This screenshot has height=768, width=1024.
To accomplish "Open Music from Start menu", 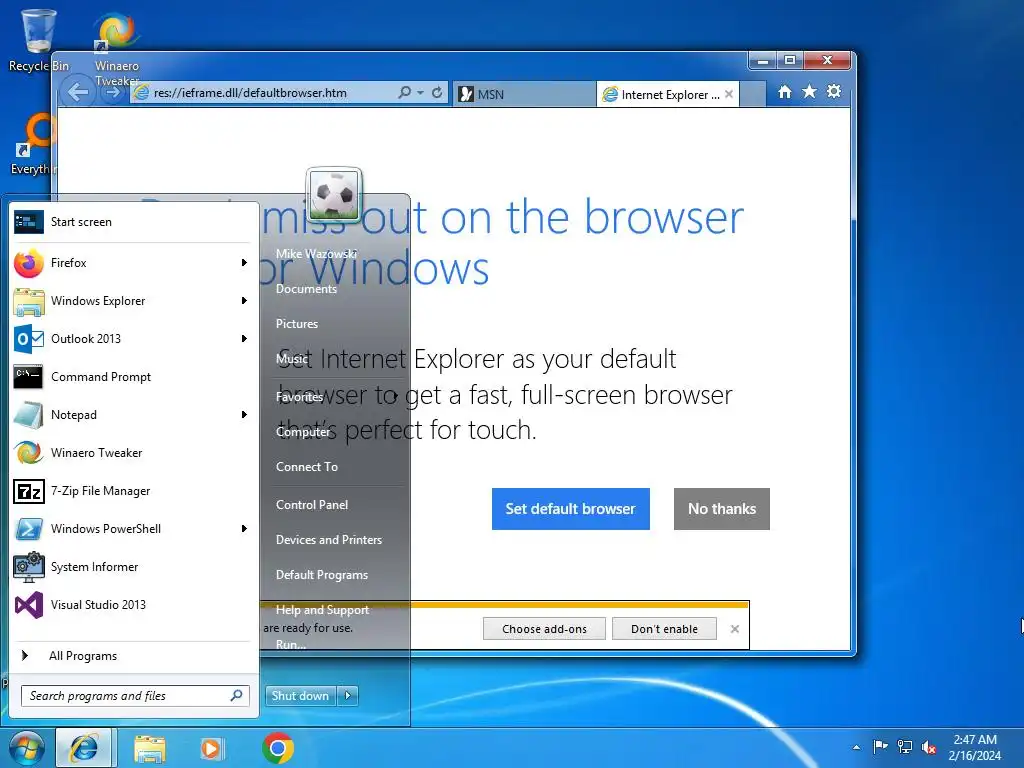I will (x=291, y=359).
